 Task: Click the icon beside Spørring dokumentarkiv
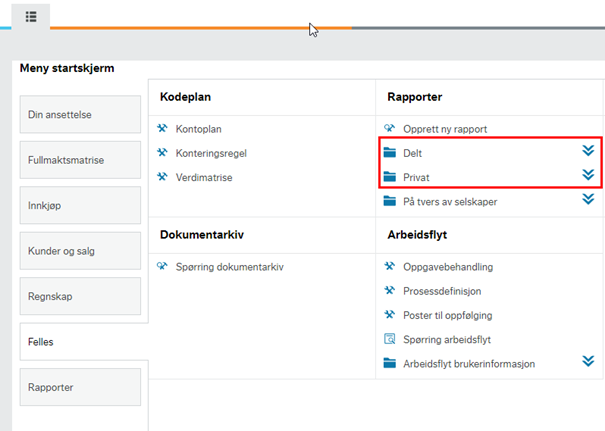[x=162, y=266]
